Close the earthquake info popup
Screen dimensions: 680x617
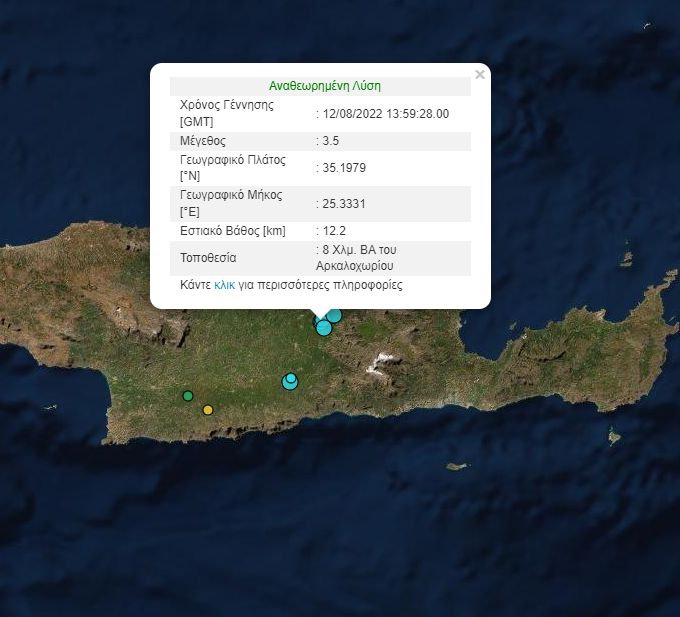click(x=480, y=75)
